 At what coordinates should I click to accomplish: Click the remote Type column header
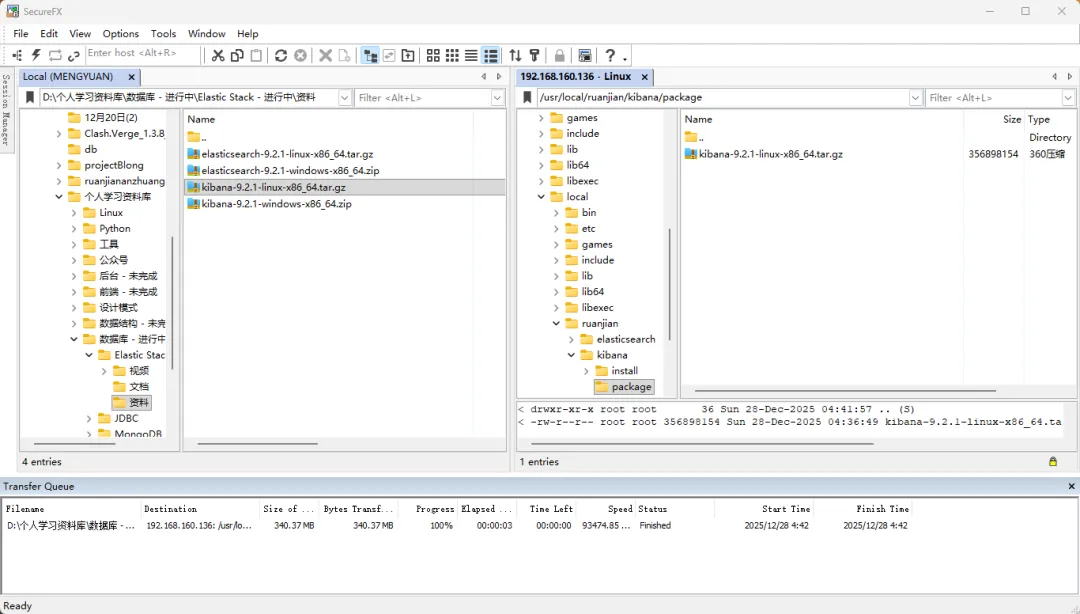pyautogui.click(x=1050, y=119)
